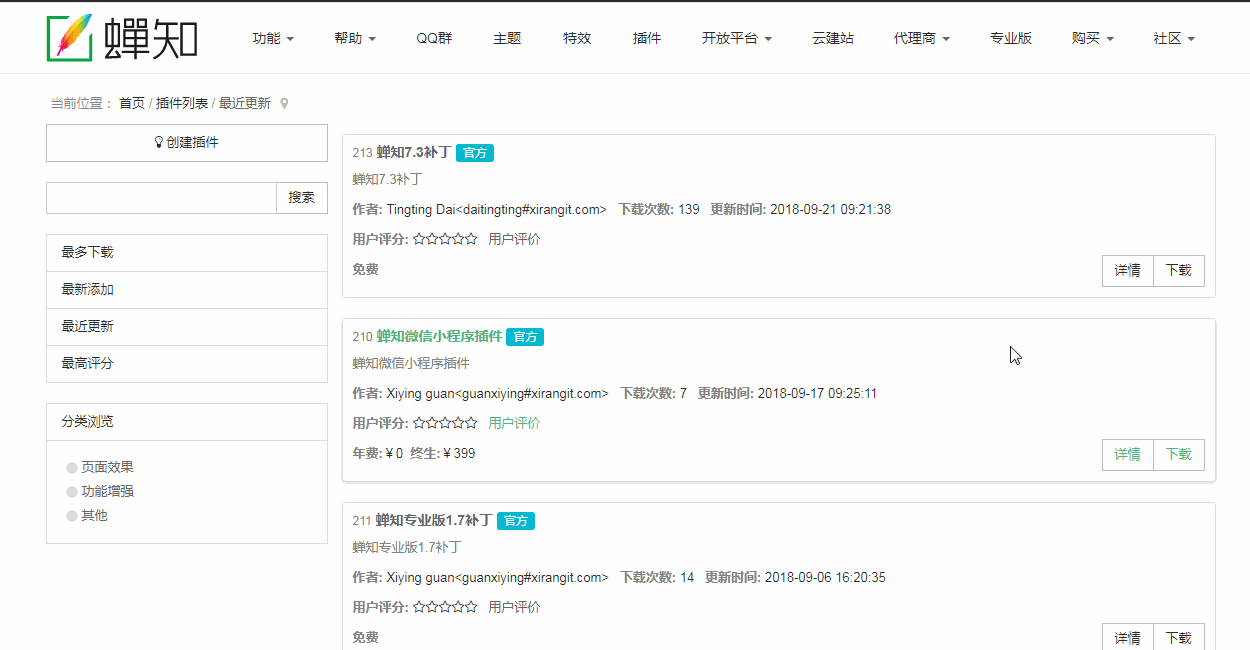1250x650 pixels.
Task: Click the star rating of 蝉知微信小程序插件
Action: tap(445, 423)
